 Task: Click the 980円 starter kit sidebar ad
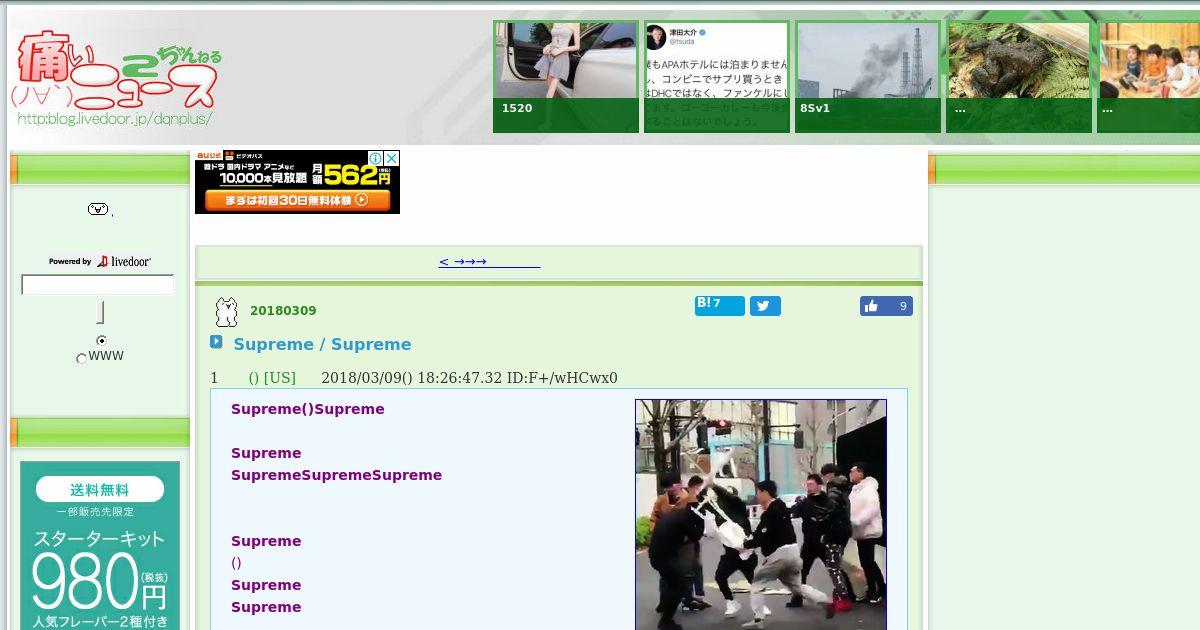click(x=100, y=545)
